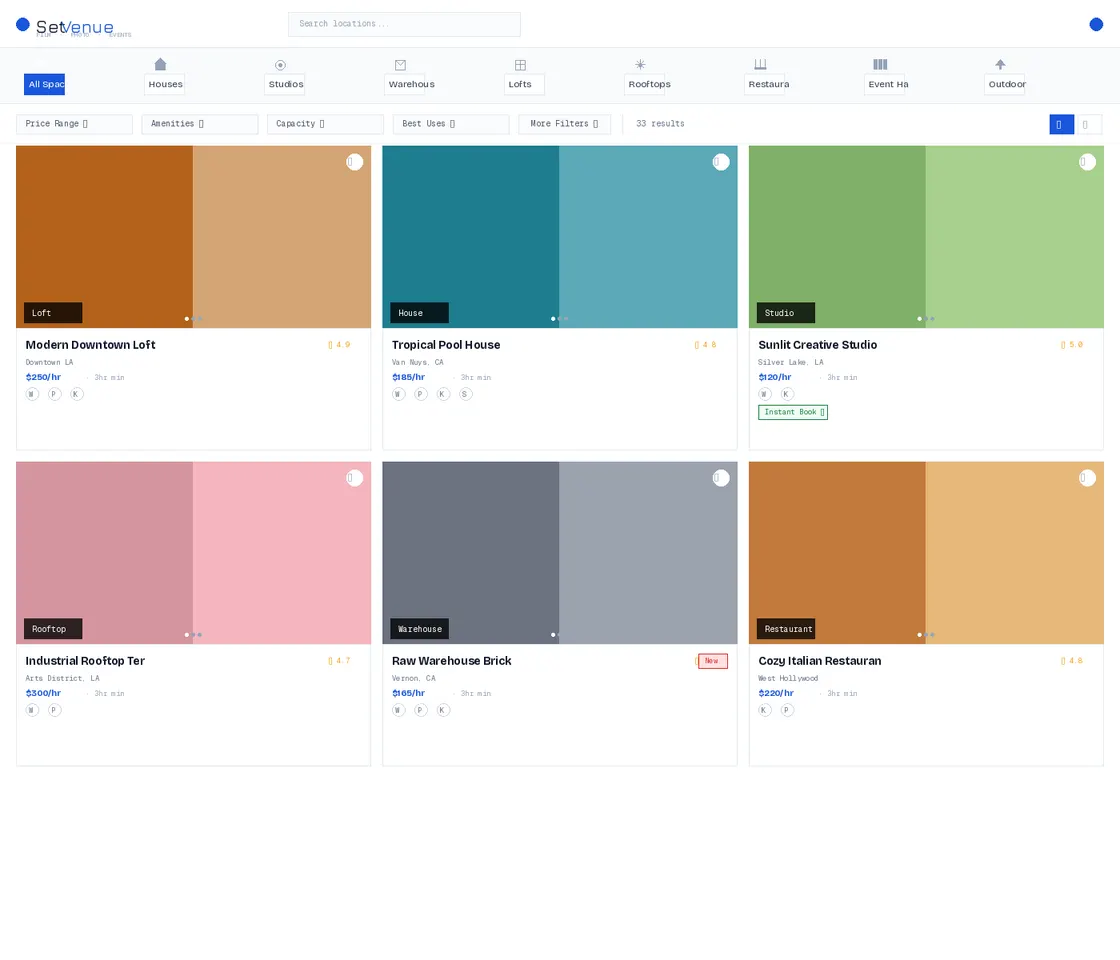Click the More Filters button
Image resolution: width=1120 pixels, height=960 pixels.
(x=564, y=124)
